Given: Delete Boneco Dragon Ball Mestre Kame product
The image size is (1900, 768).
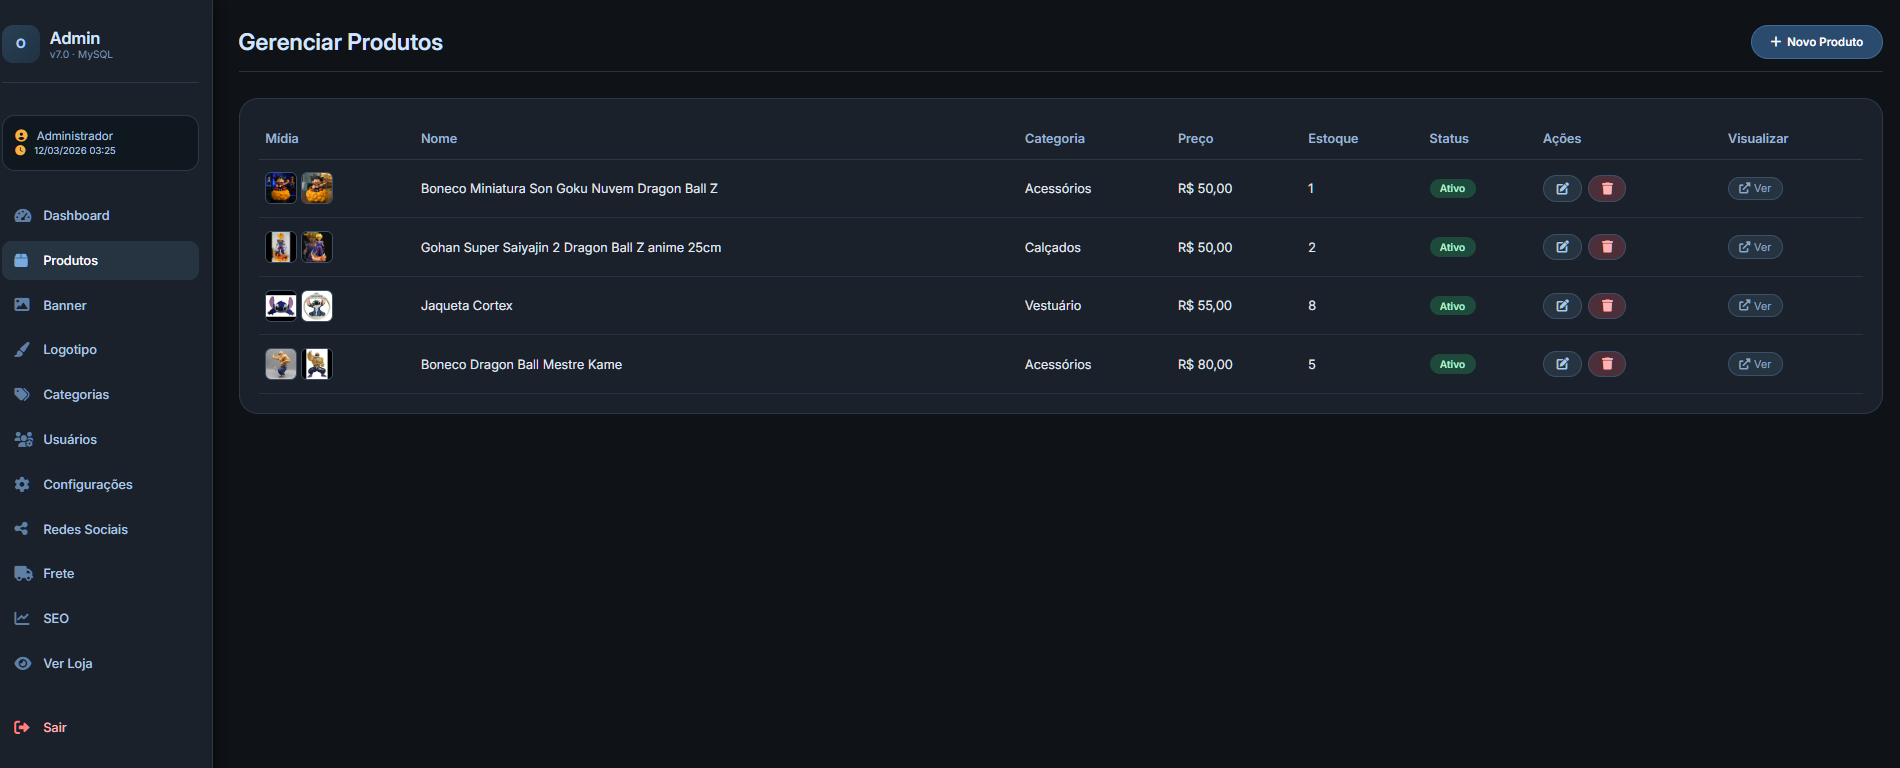Looking at the screenshot, I should pos(1606,364).
